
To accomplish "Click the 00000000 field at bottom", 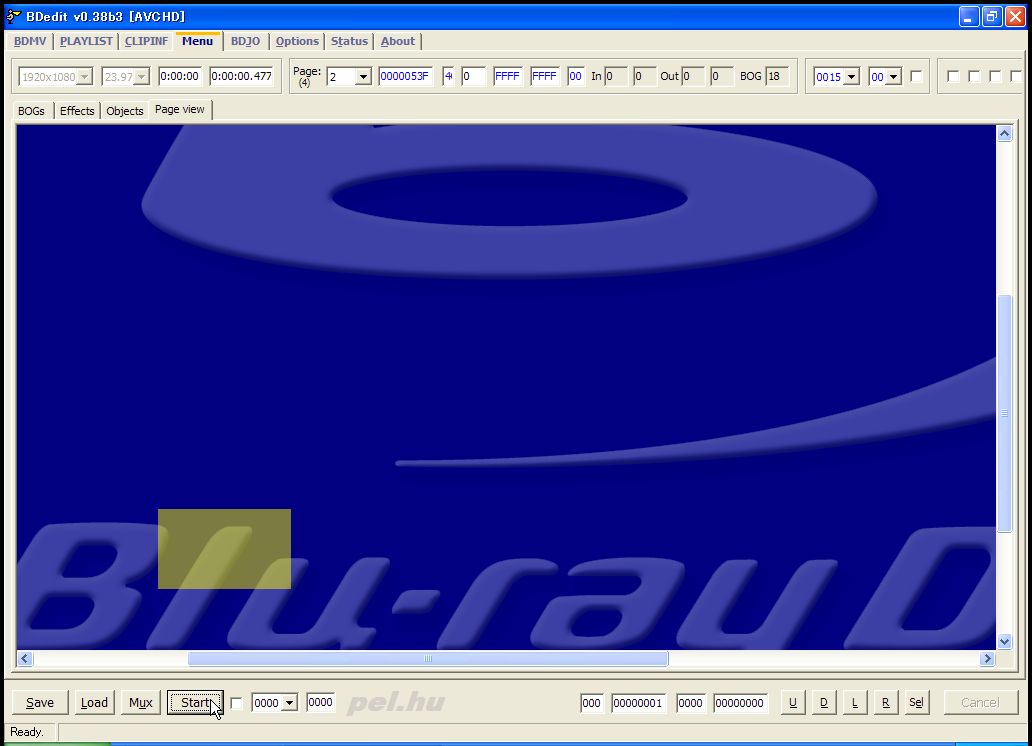I will click(740, 703).
